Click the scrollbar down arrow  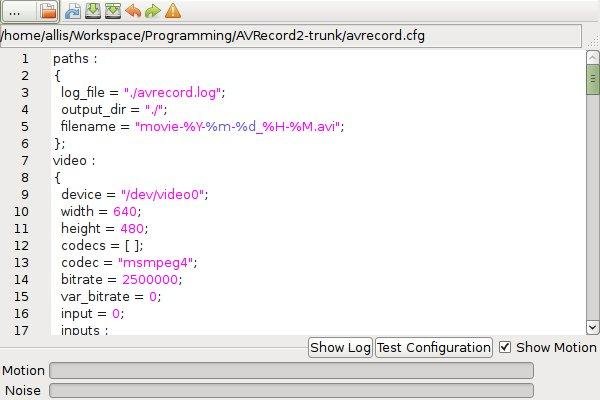pos(592,328)
